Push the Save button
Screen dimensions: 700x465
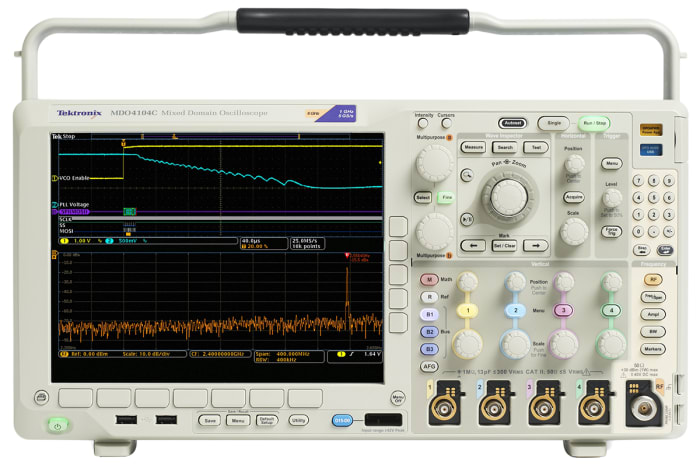point(209,420)
